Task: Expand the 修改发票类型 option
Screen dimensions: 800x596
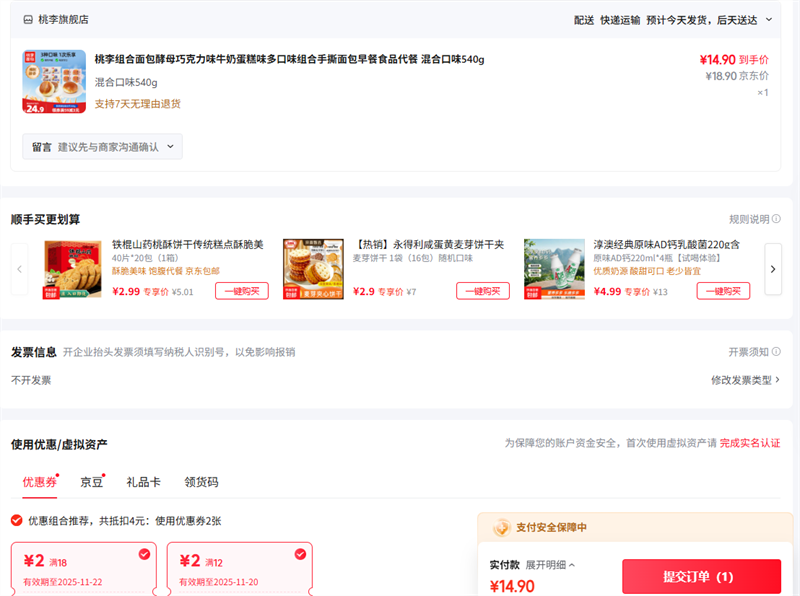Action: [745, 380]
